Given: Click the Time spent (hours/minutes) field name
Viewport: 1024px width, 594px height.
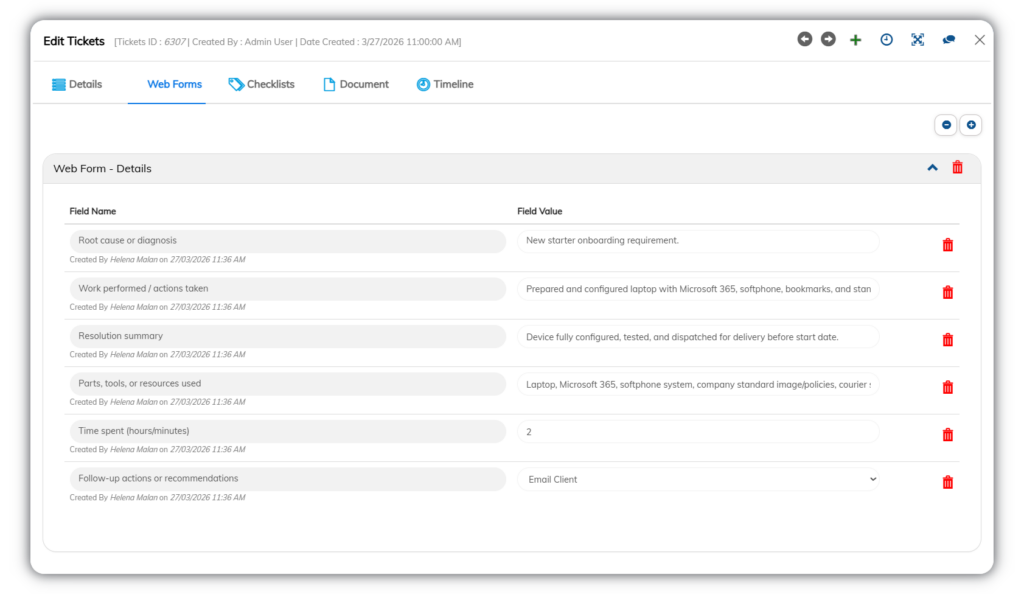Looking at the screenshot, I should (287, 431).
